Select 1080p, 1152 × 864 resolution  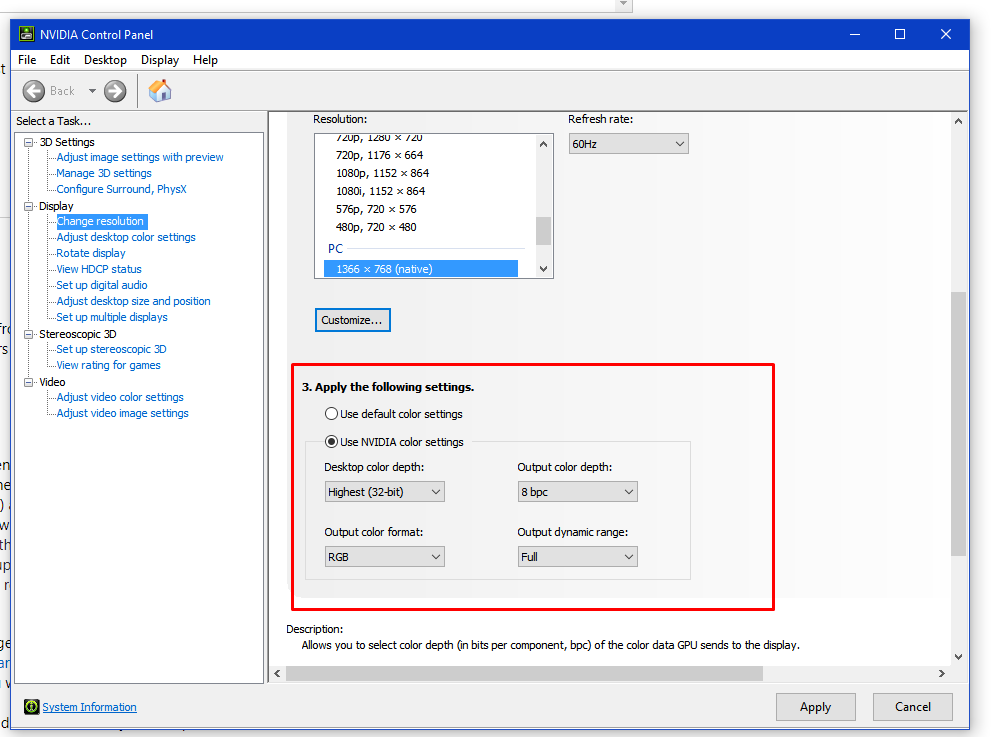382,173
